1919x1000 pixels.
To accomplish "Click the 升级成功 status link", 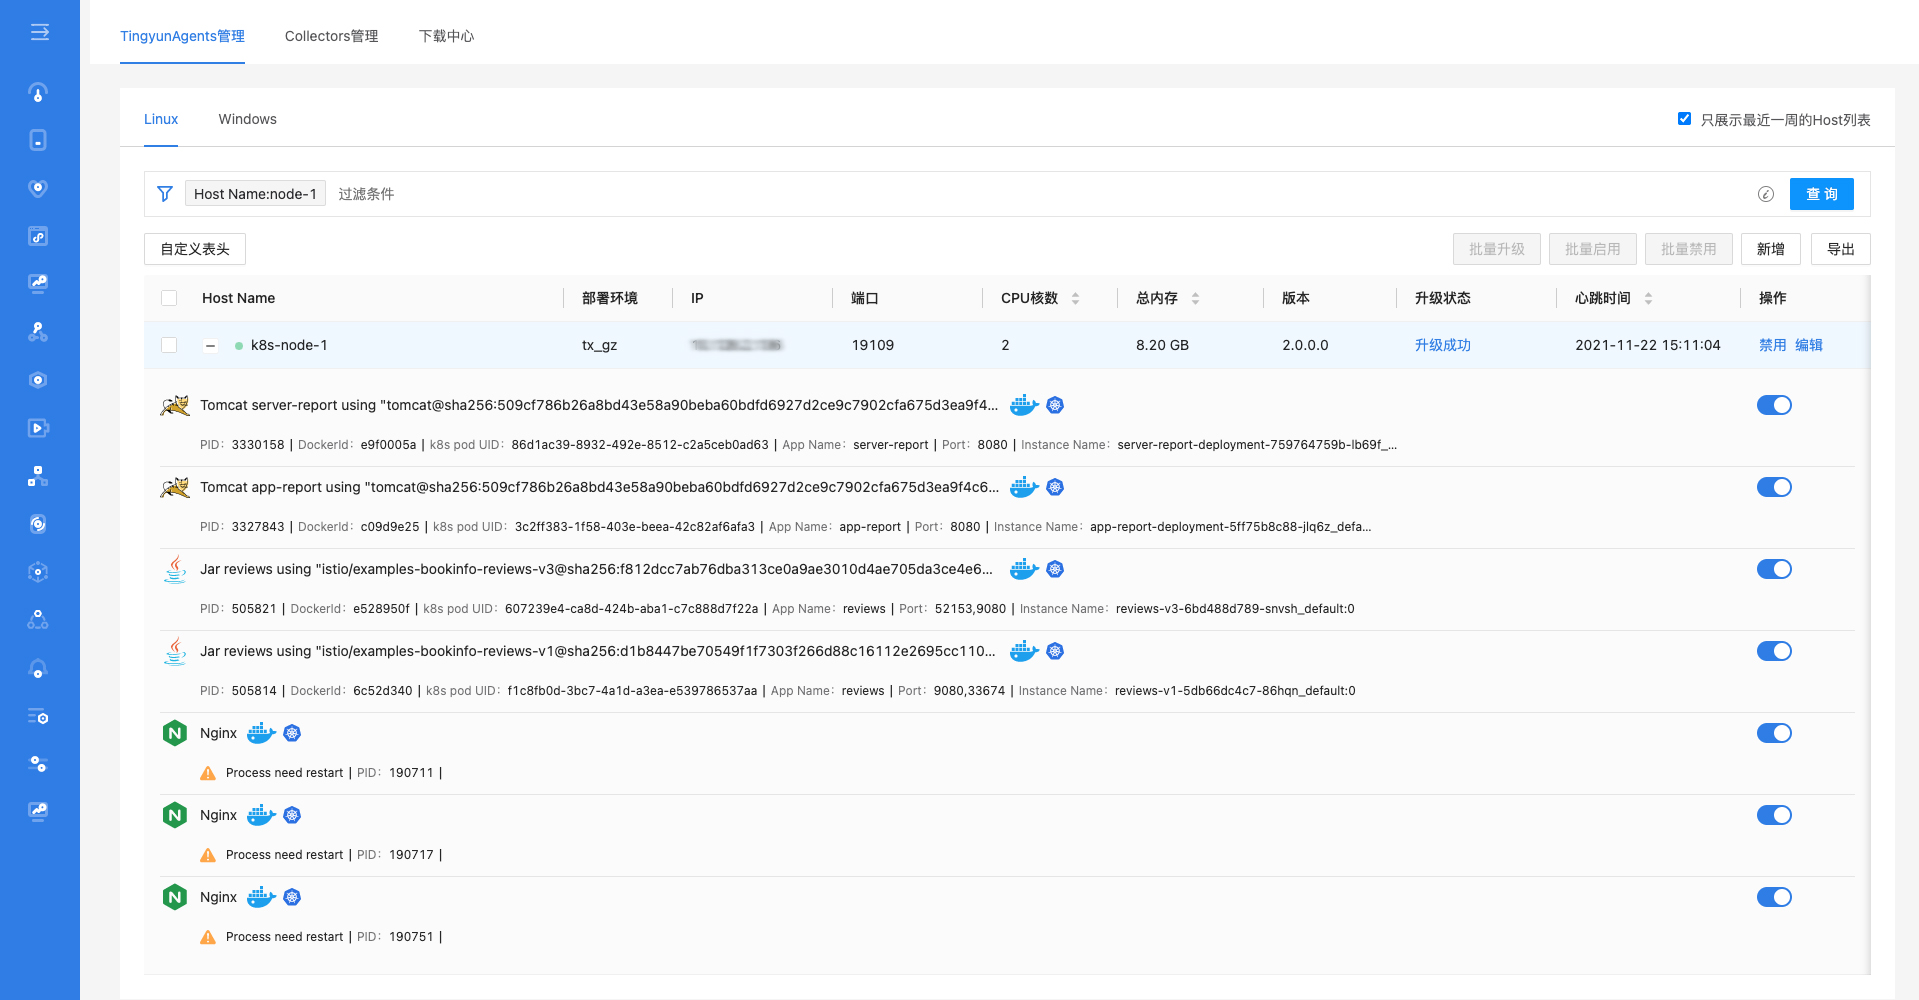I will pos(1442,345).
